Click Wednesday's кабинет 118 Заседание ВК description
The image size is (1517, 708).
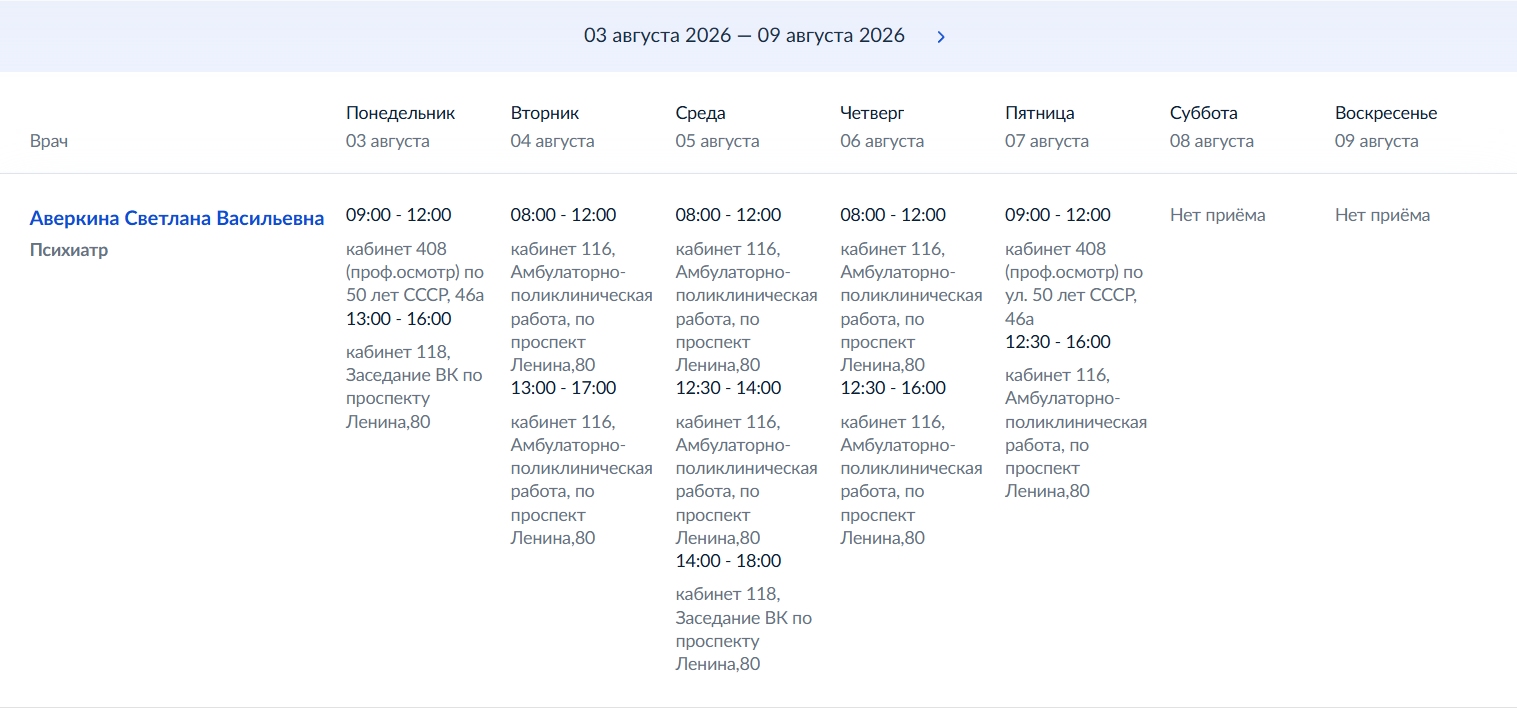[x=744, y=629]
